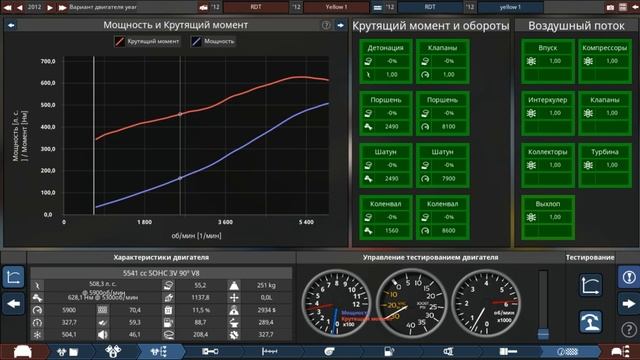Click the graph button under Тестирование

pyautogui.click(x=591, y=285)
